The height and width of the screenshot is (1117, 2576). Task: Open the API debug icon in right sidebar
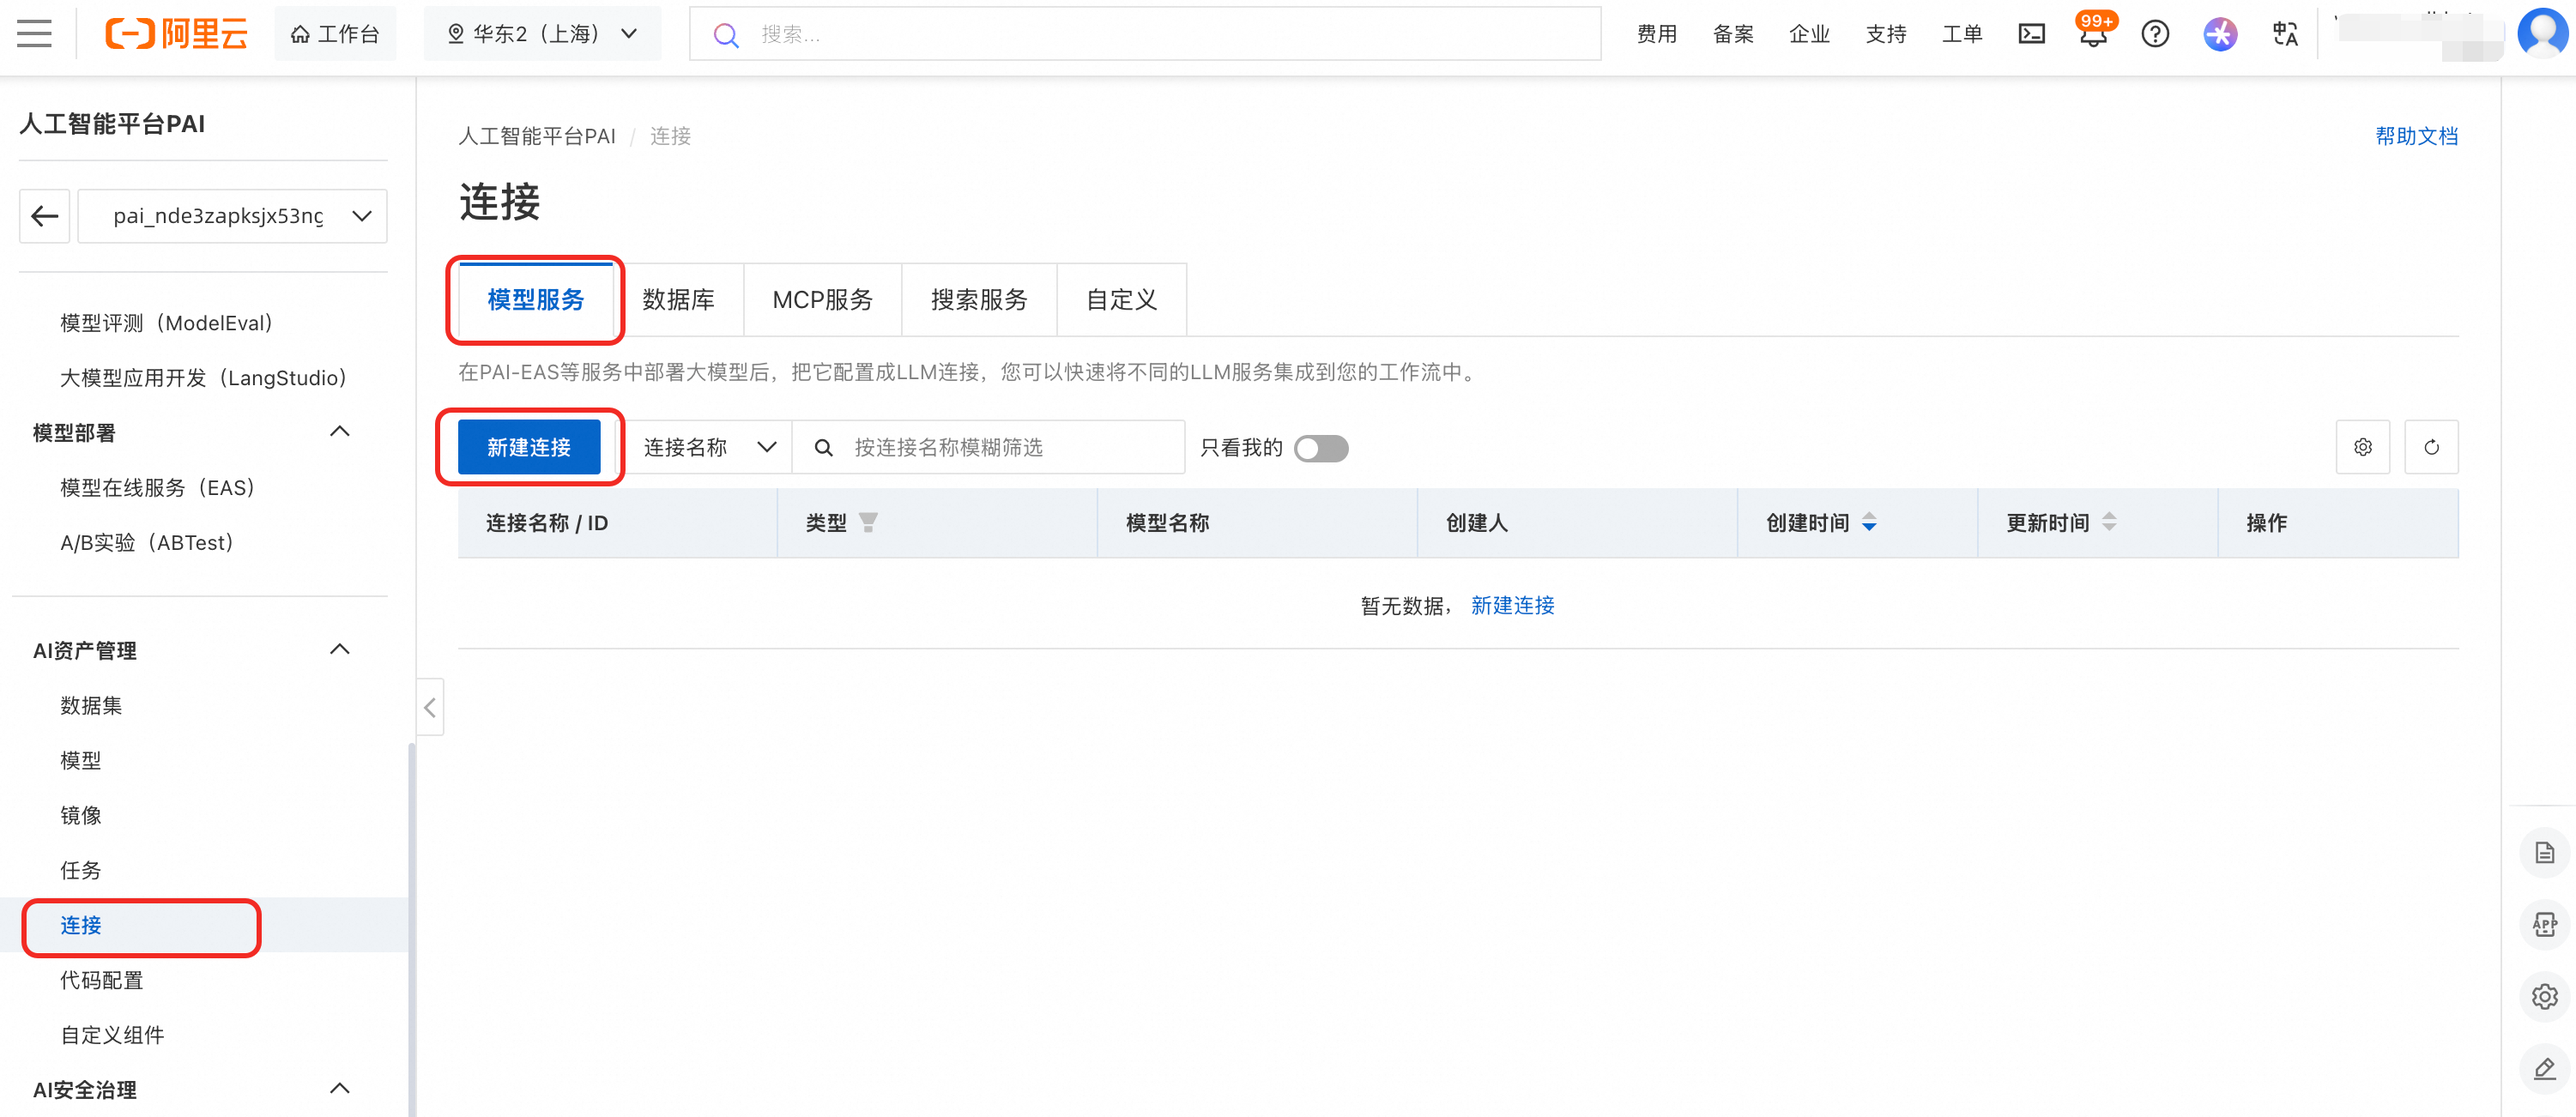click(2543, 924)
